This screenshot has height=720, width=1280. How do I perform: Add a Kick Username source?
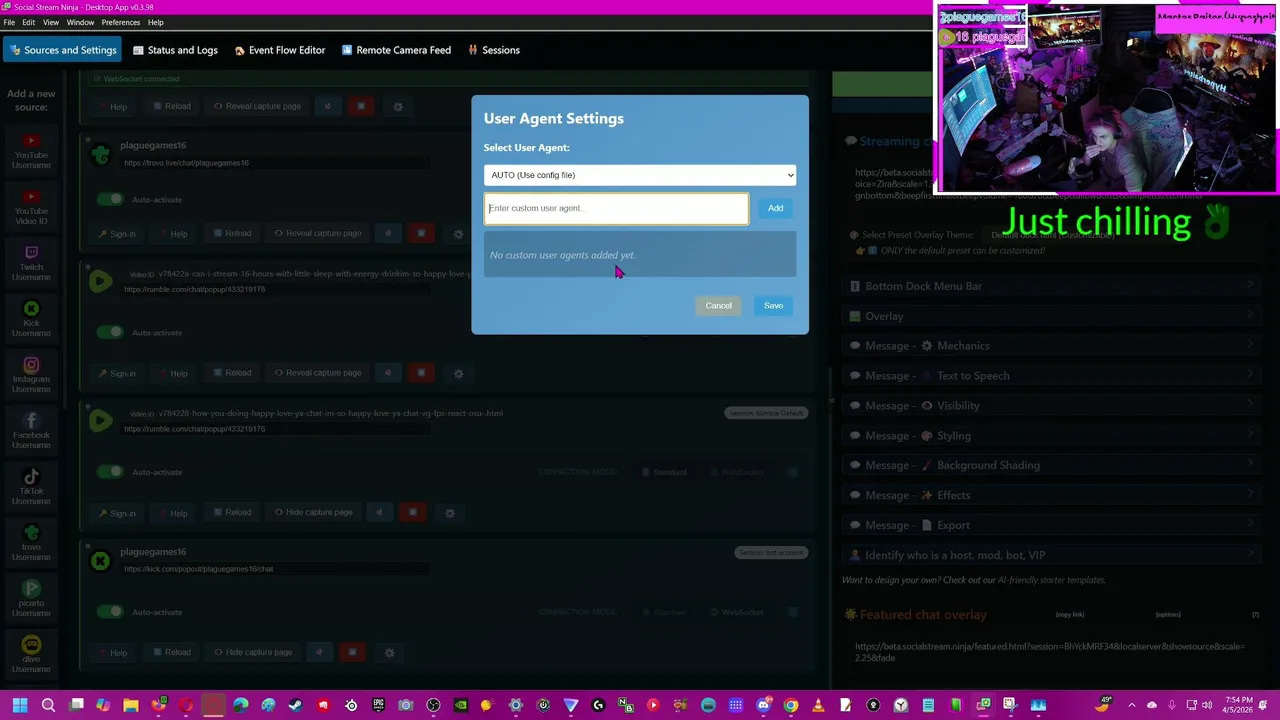(31, 317)
